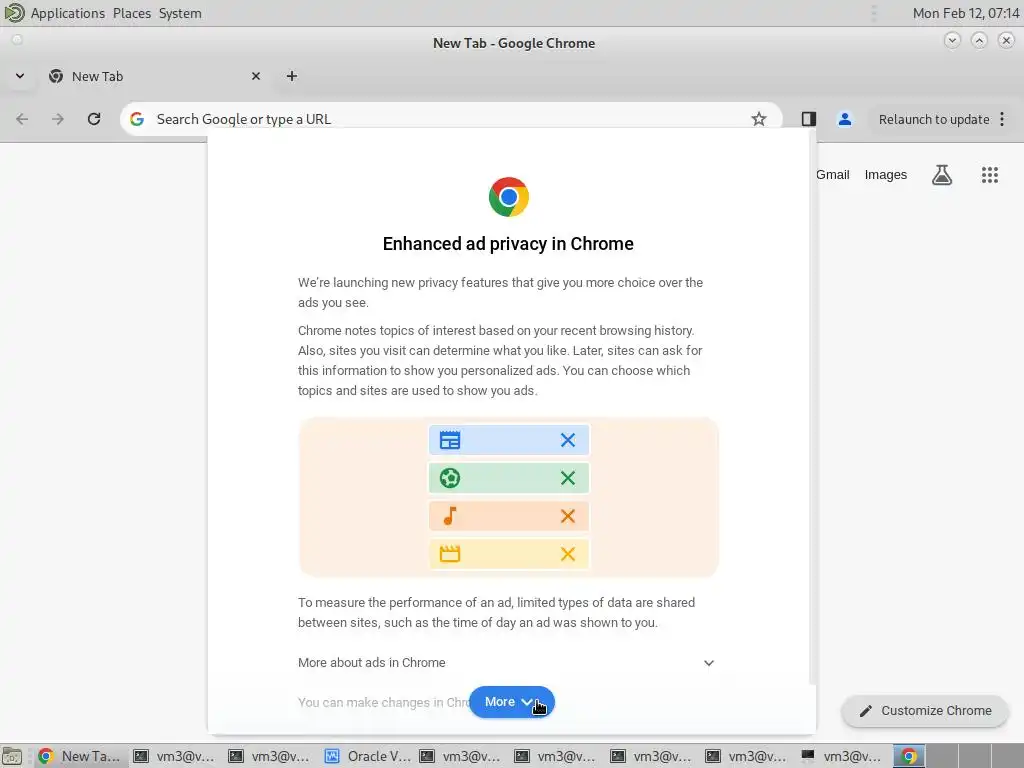
Task: Click Relaunch to update
Action: coord(934,120)
